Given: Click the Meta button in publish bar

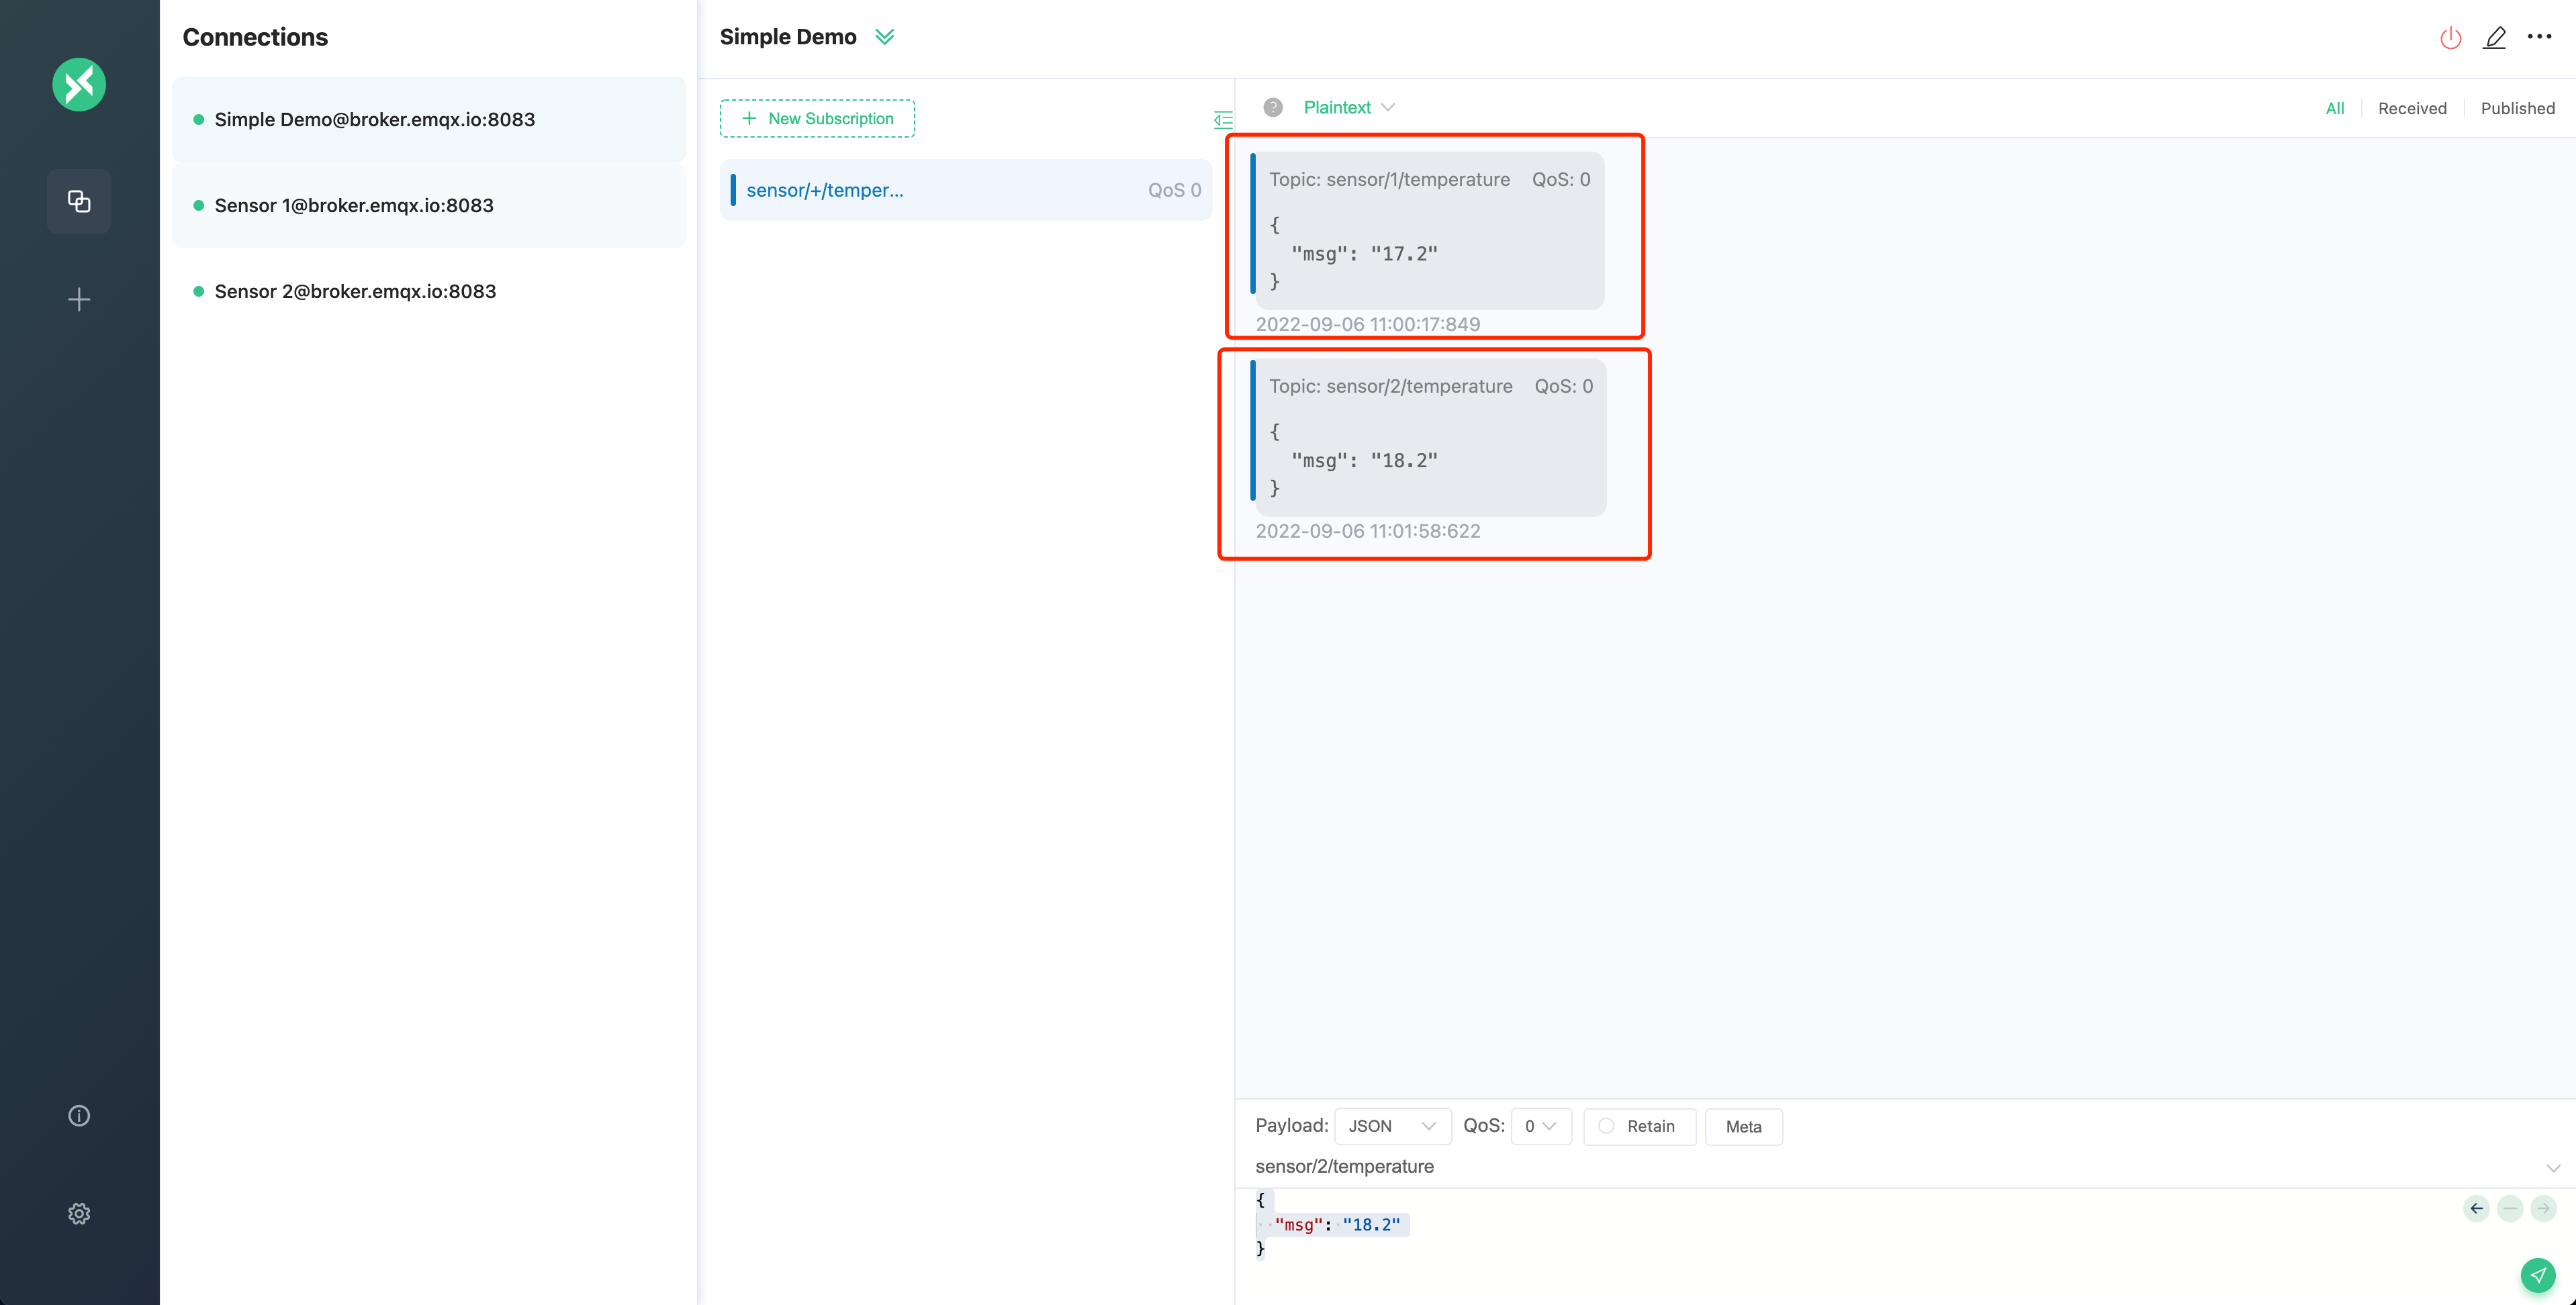Looking at the screenshot, I should pyautogui.click(x=1743, y=1125).
